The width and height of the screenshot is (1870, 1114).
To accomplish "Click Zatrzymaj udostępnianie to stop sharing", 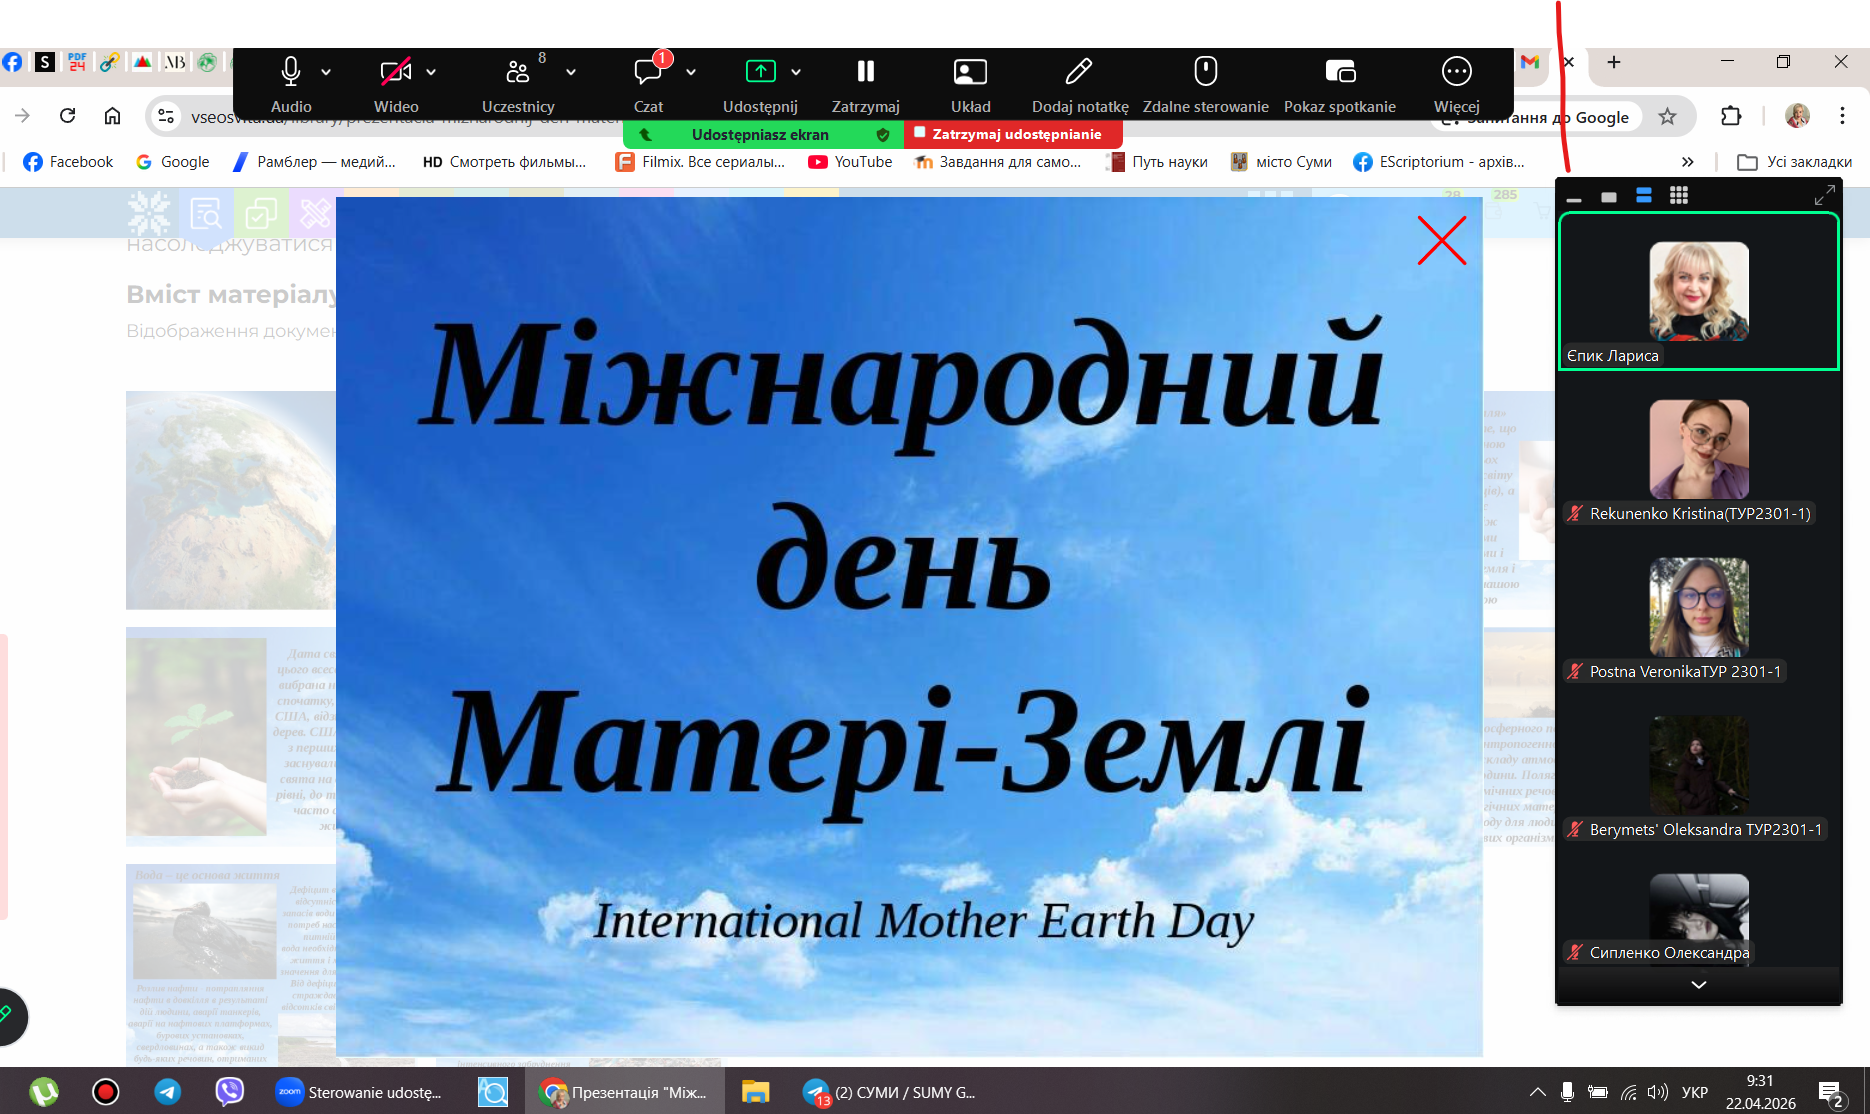I will pos(1013,134).
